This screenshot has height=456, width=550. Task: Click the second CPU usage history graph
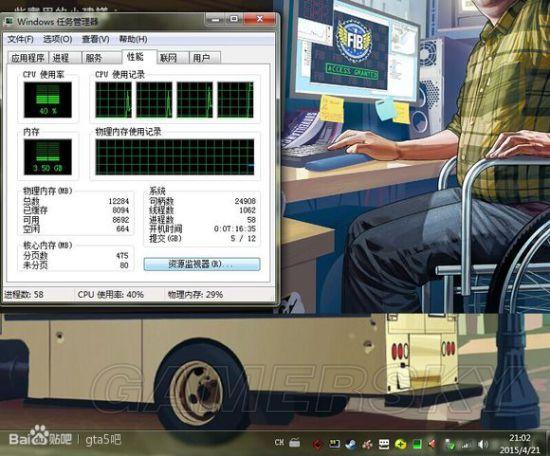(x=154, y=100)
